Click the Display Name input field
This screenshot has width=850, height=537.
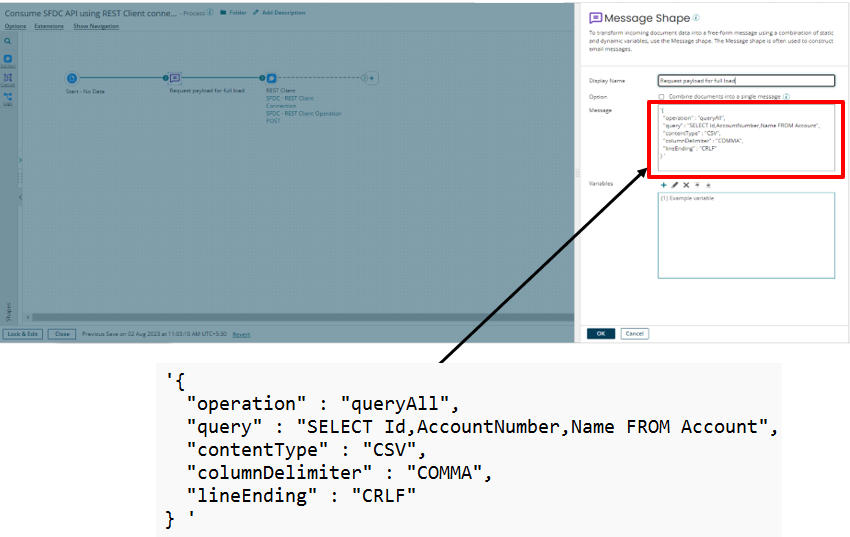pyautogui.click(x=745, y=80)
